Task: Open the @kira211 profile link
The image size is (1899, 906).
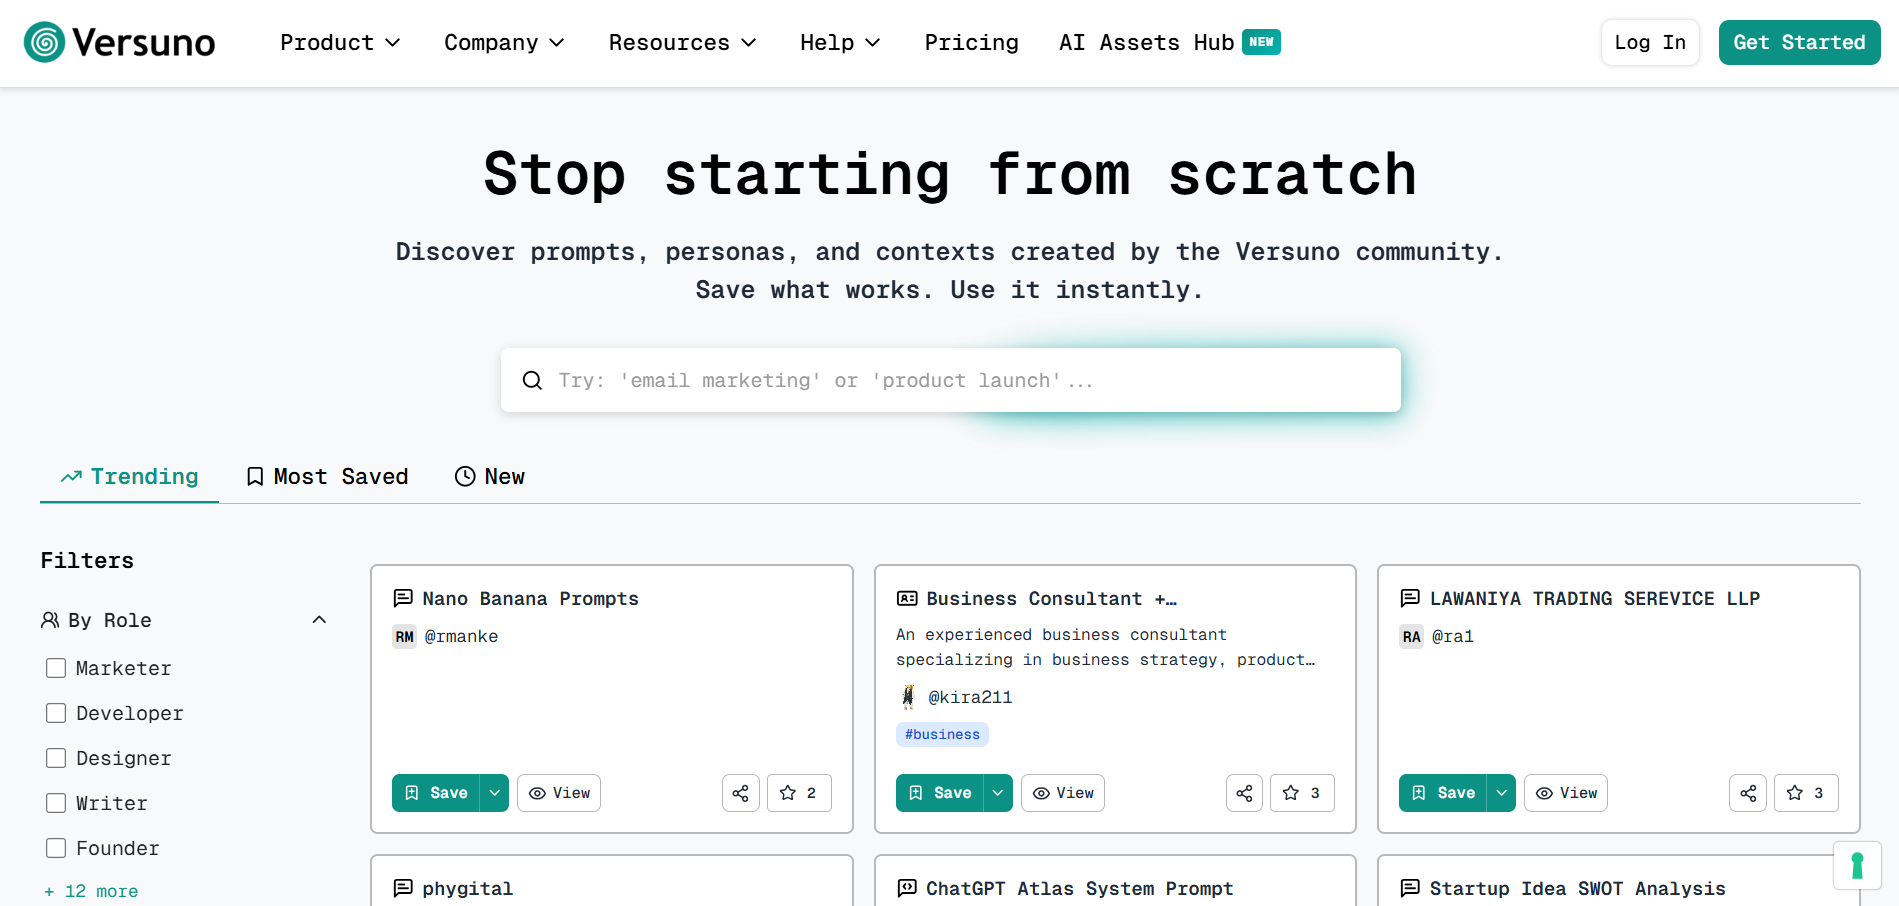Action: click(970, 697)
